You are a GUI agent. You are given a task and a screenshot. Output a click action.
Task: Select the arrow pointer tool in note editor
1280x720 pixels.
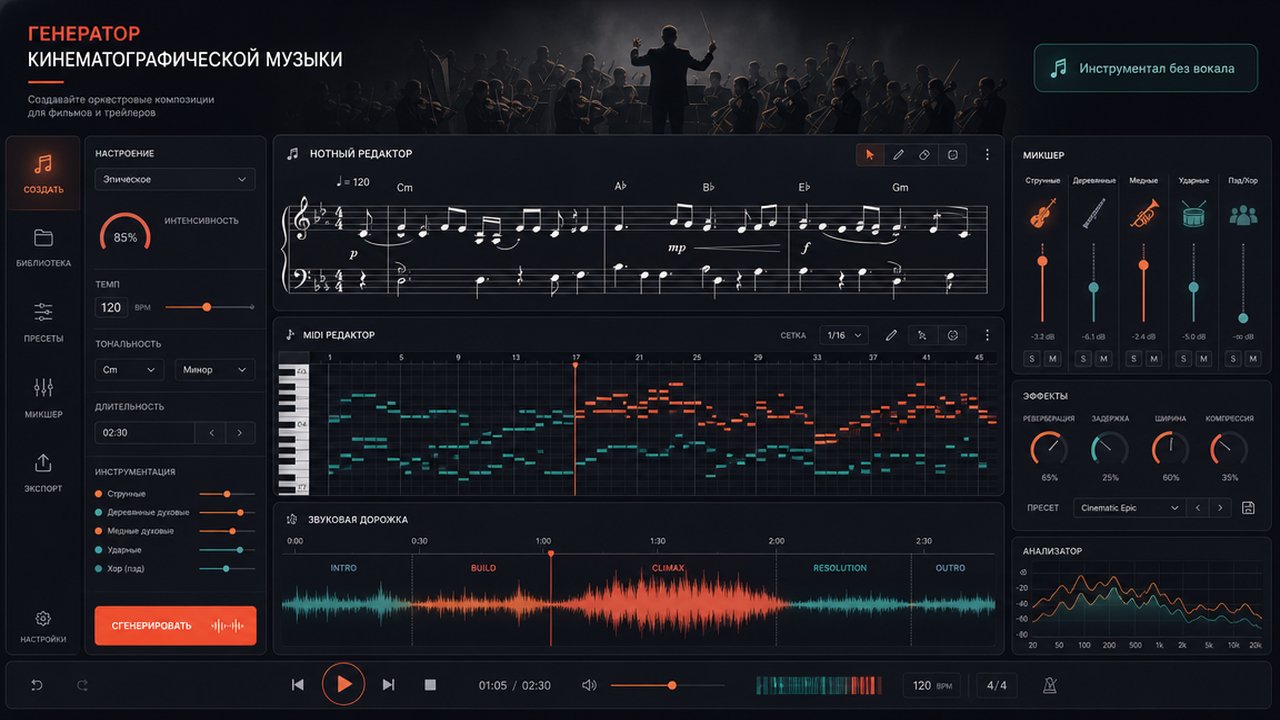(870, 154)
